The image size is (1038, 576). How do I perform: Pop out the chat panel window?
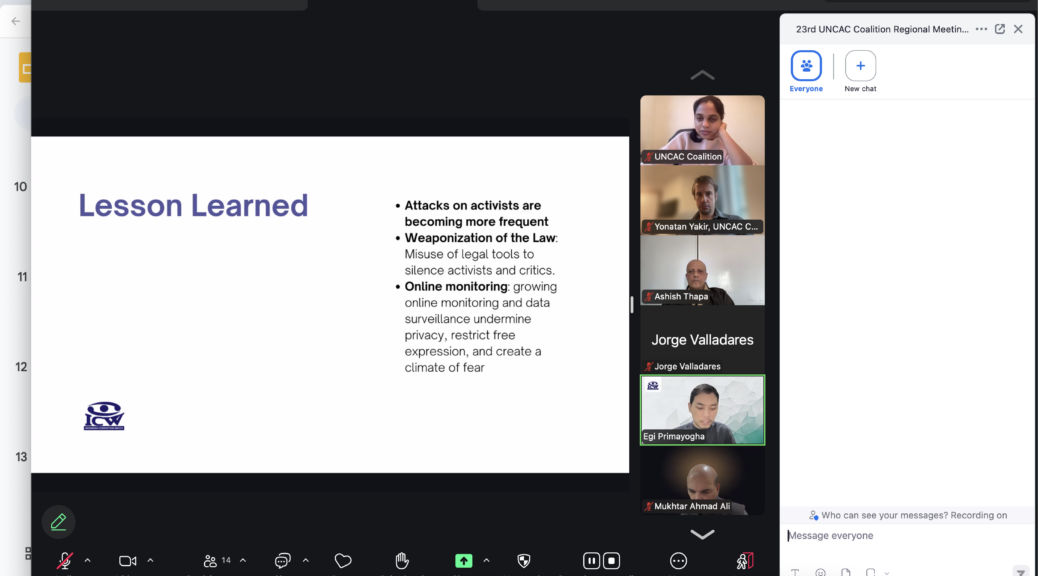tap(999, 29)
